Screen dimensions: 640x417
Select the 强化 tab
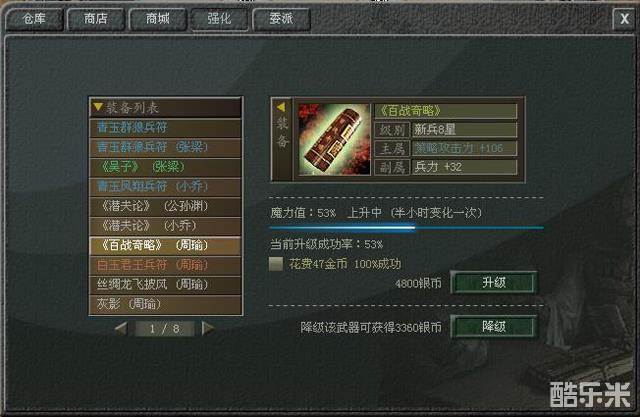(x=219, y=19)
